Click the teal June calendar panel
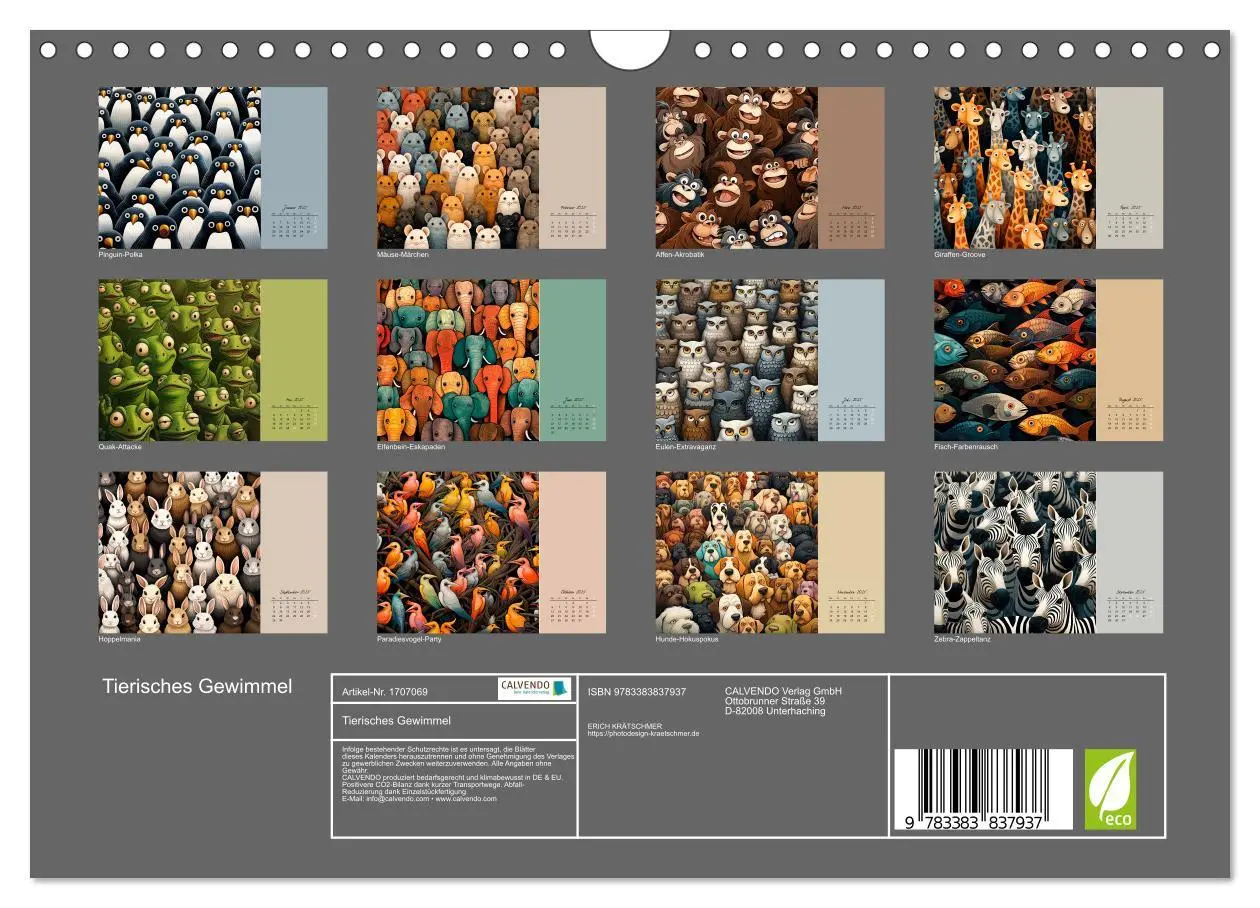The image size is (1260, 908). pyautogui.click(x=573, y=360)
